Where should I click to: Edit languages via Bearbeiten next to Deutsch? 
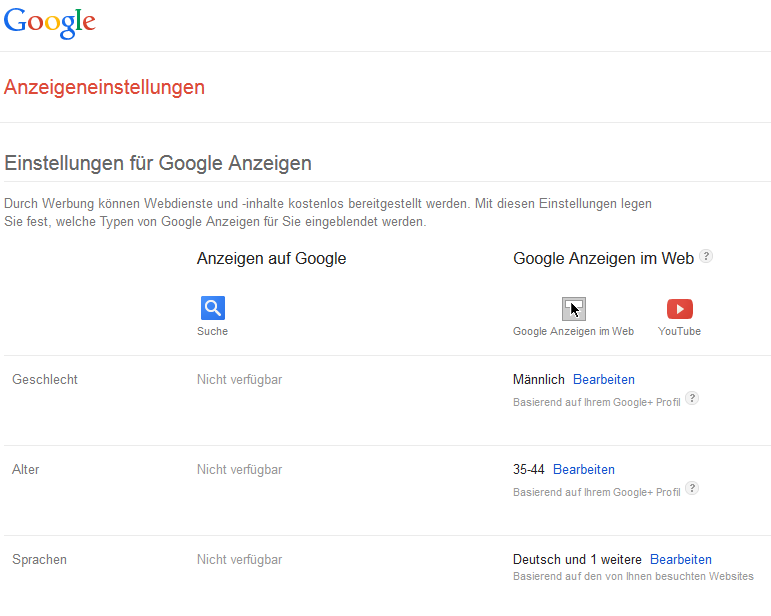coord(681,559)
